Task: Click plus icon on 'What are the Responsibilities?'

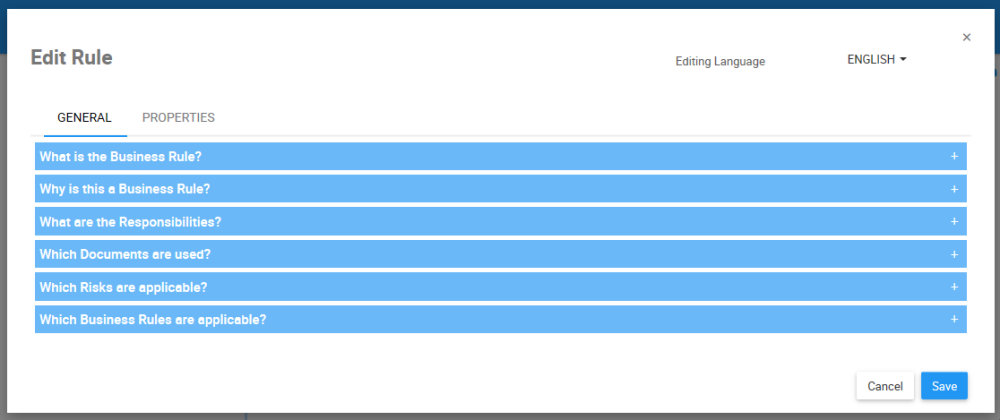Action: coord(954,221)
